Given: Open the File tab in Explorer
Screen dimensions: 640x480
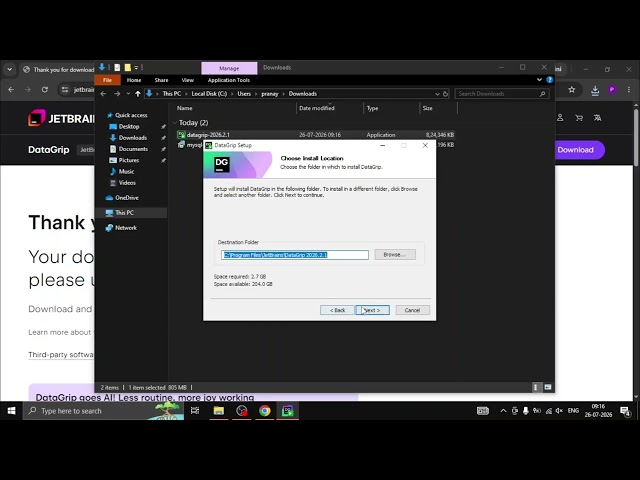Looking at the screenshot, I should point(107,80).
